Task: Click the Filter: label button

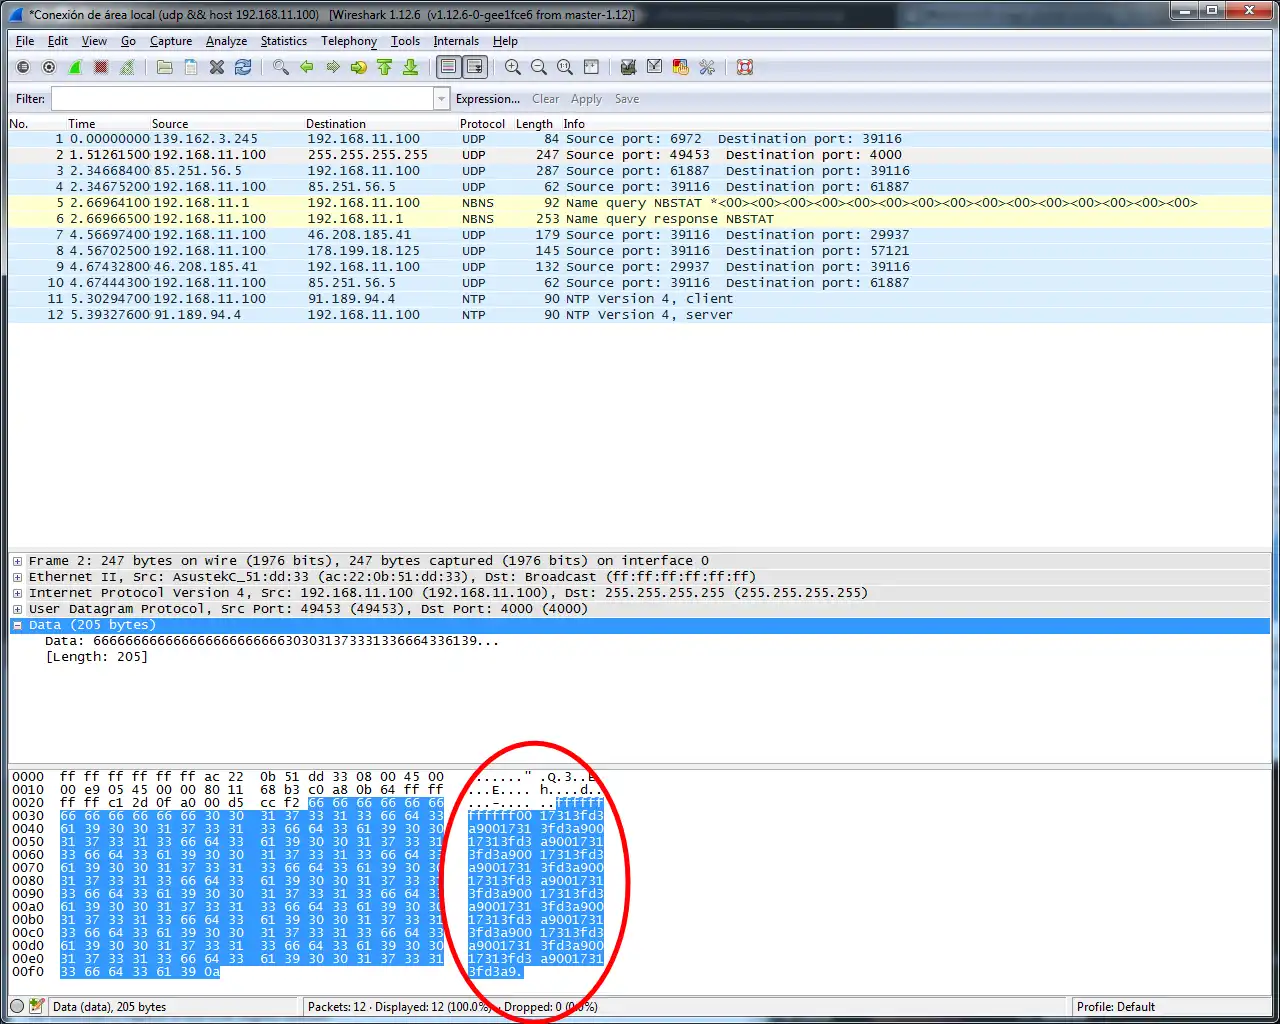Action: coord(30,99)
